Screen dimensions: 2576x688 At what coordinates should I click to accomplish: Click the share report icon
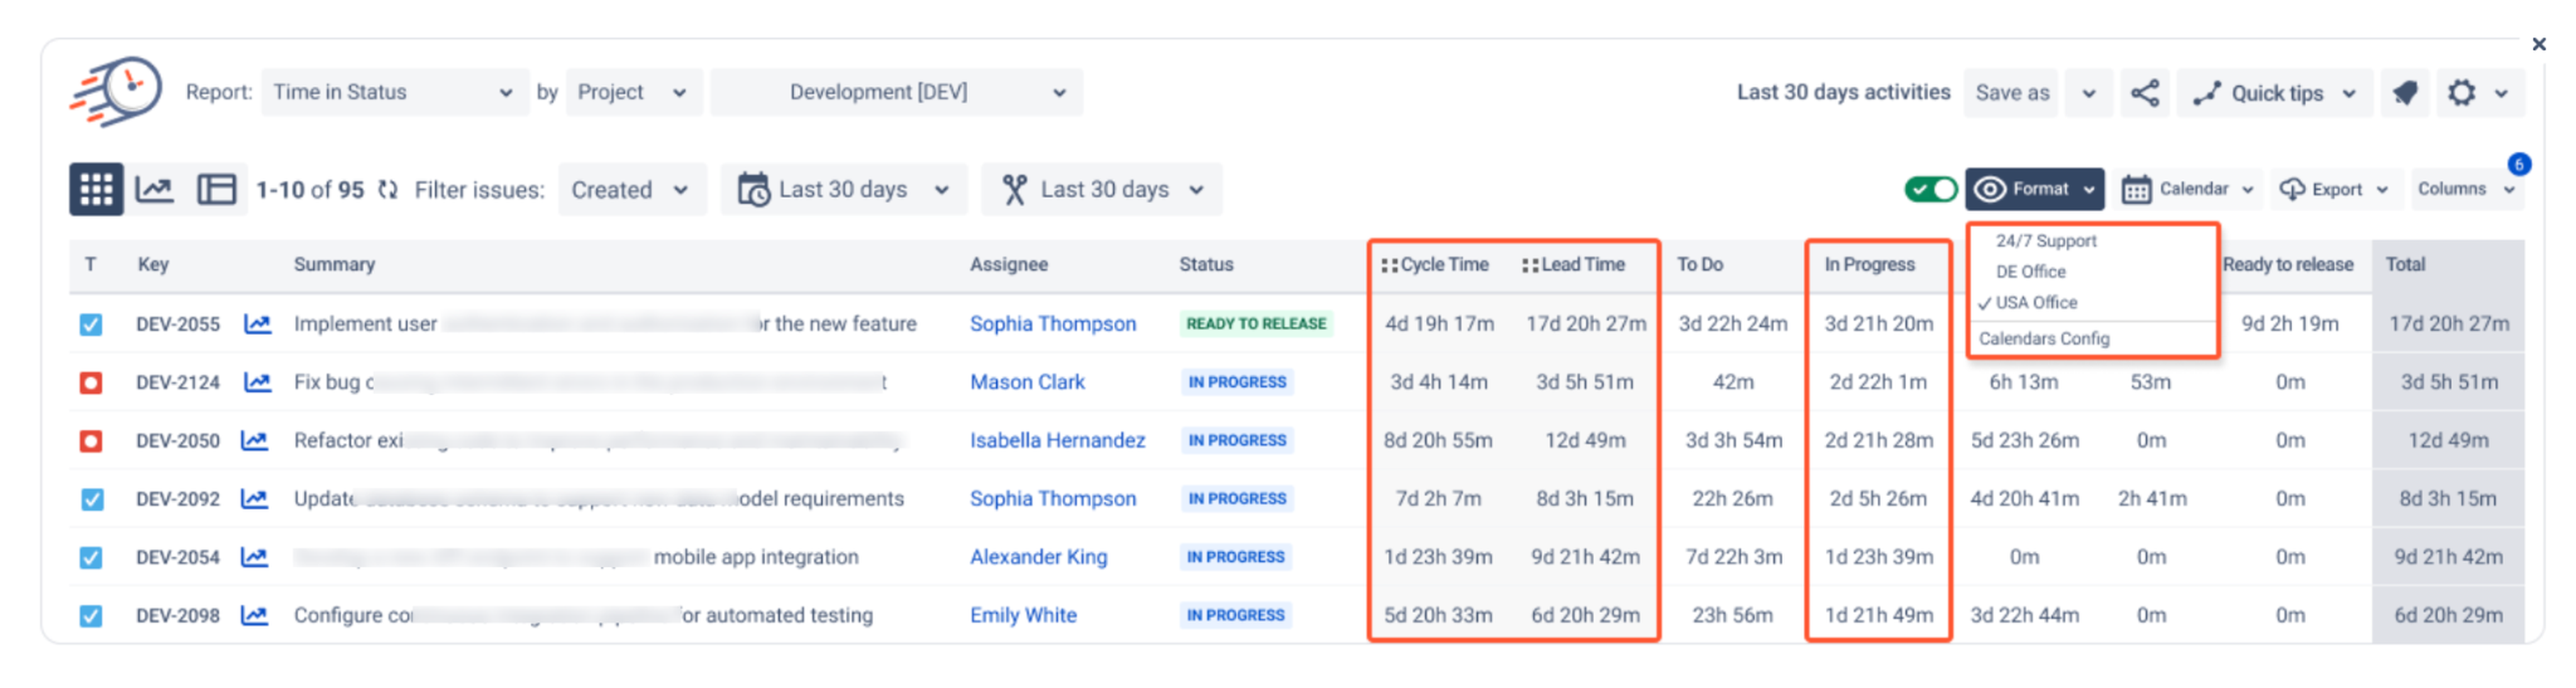(2144, 93)
